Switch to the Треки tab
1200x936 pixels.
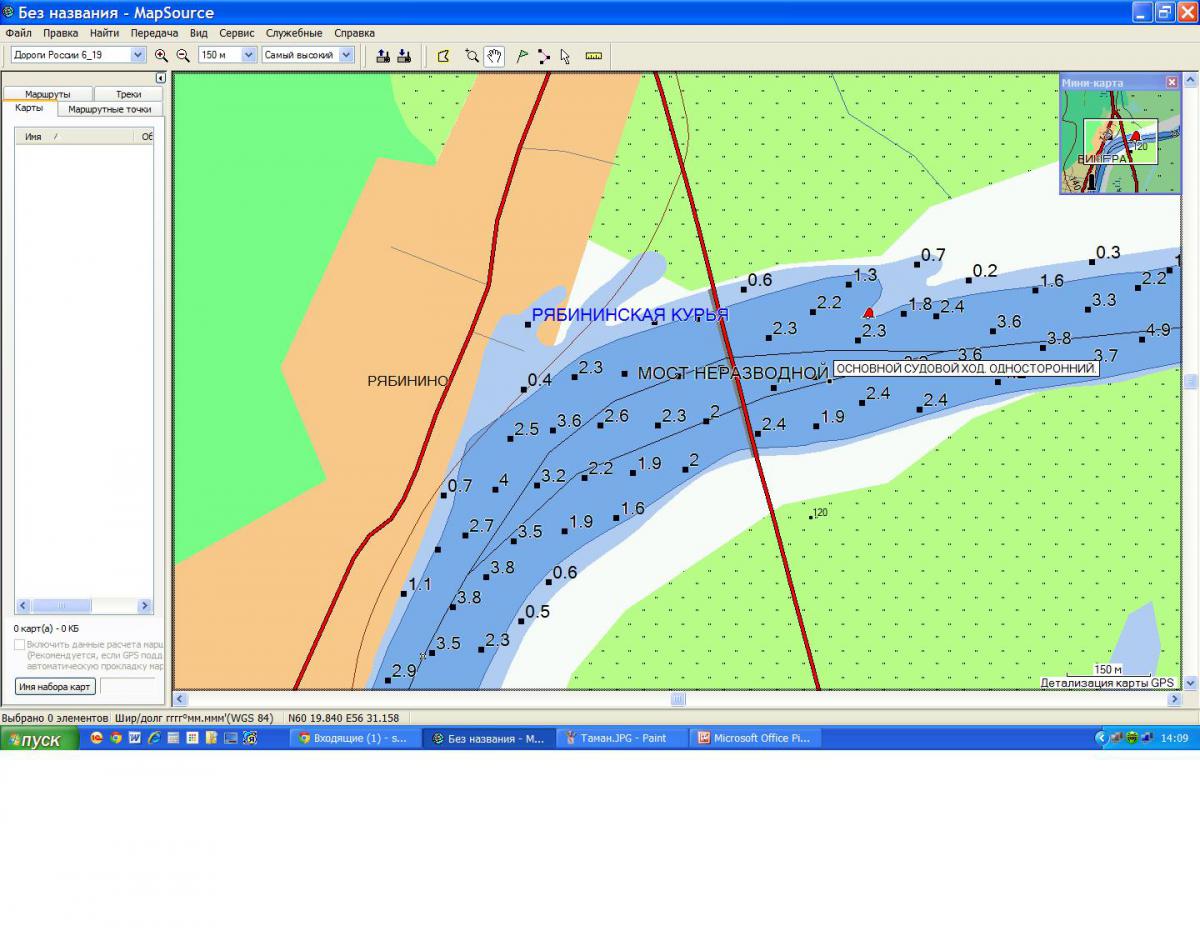(x=128, y=94)
